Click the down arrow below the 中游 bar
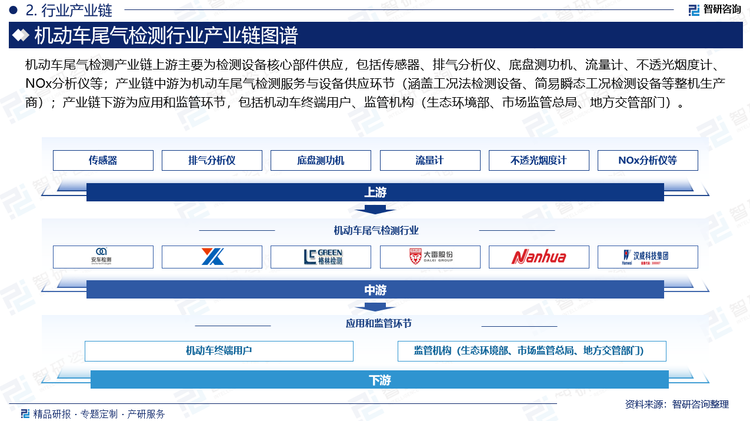 point(375,307)
